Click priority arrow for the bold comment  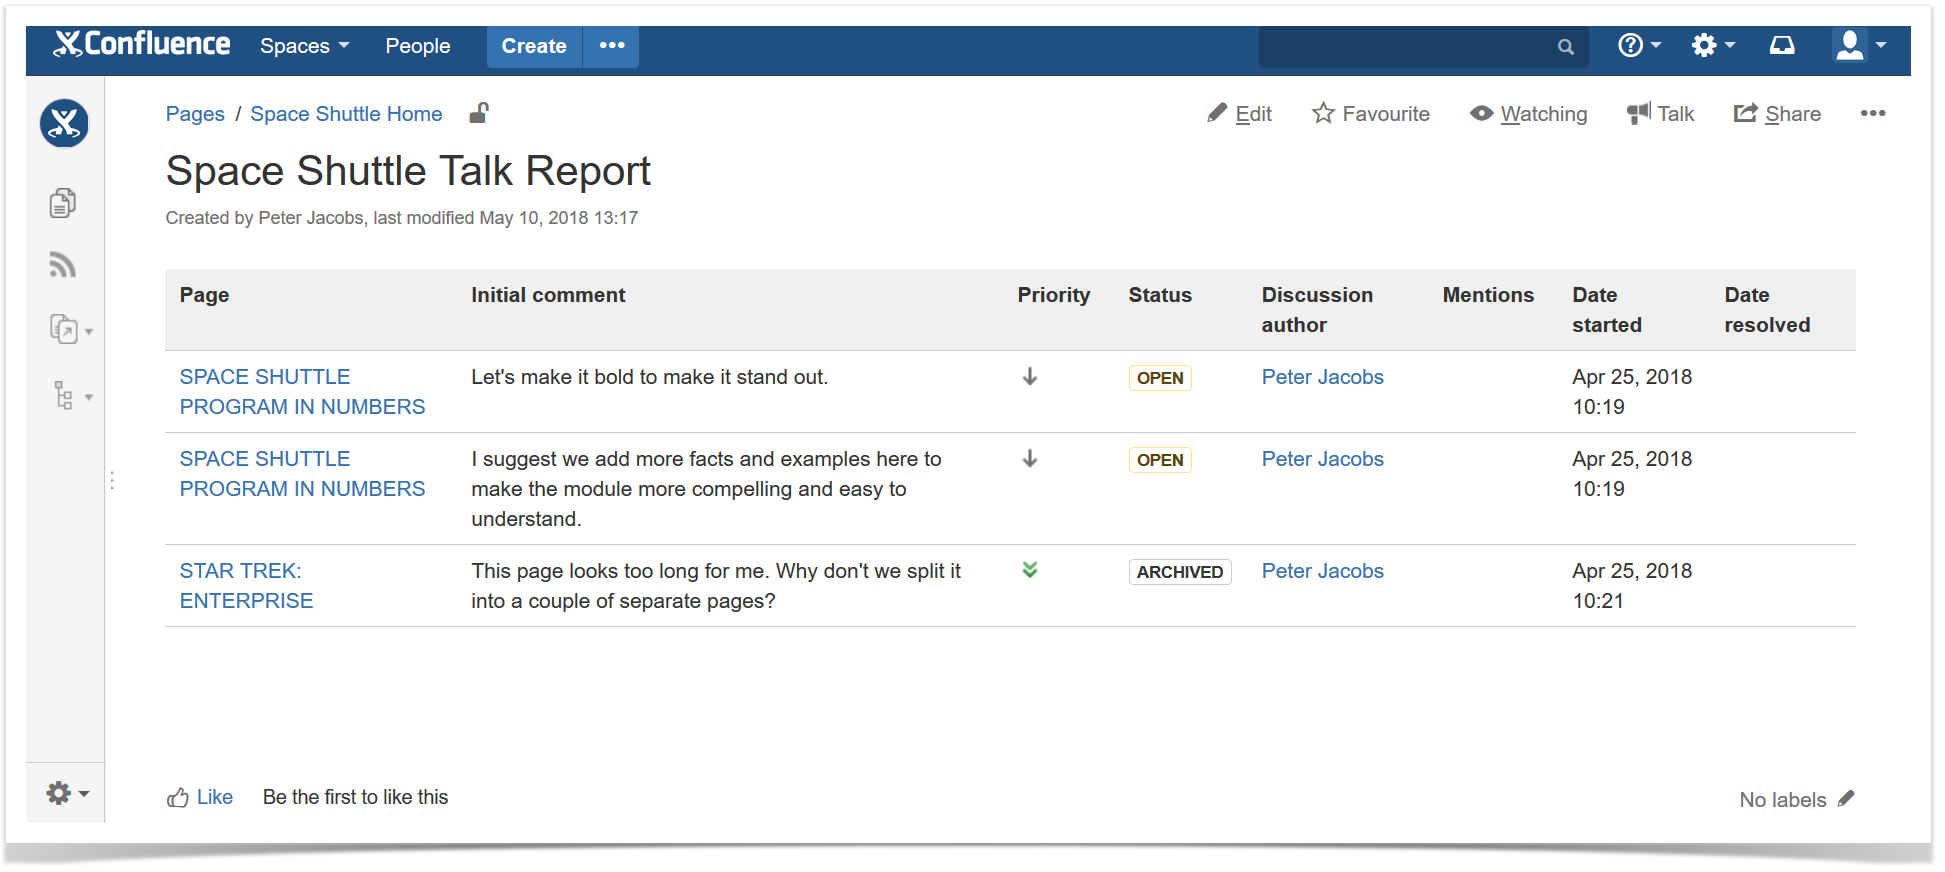click(1030, 377)
